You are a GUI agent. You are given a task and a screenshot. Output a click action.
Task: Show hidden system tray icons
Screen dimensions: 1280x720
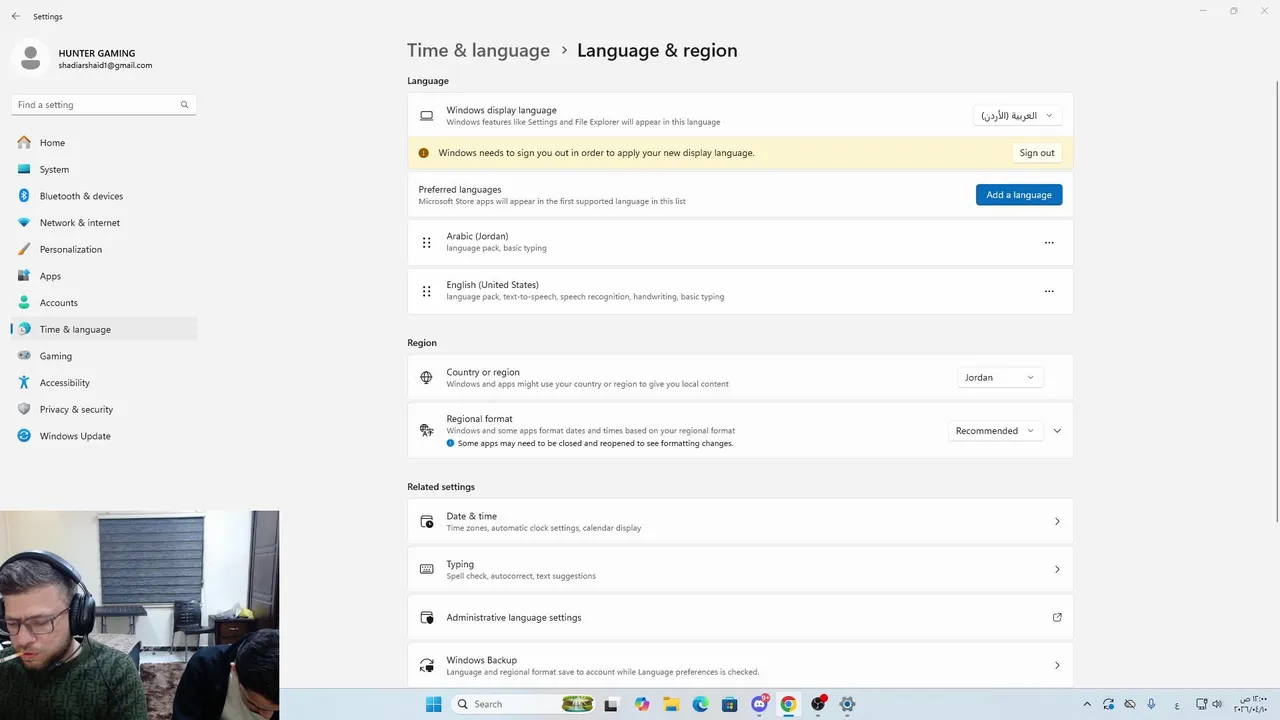1087,704
